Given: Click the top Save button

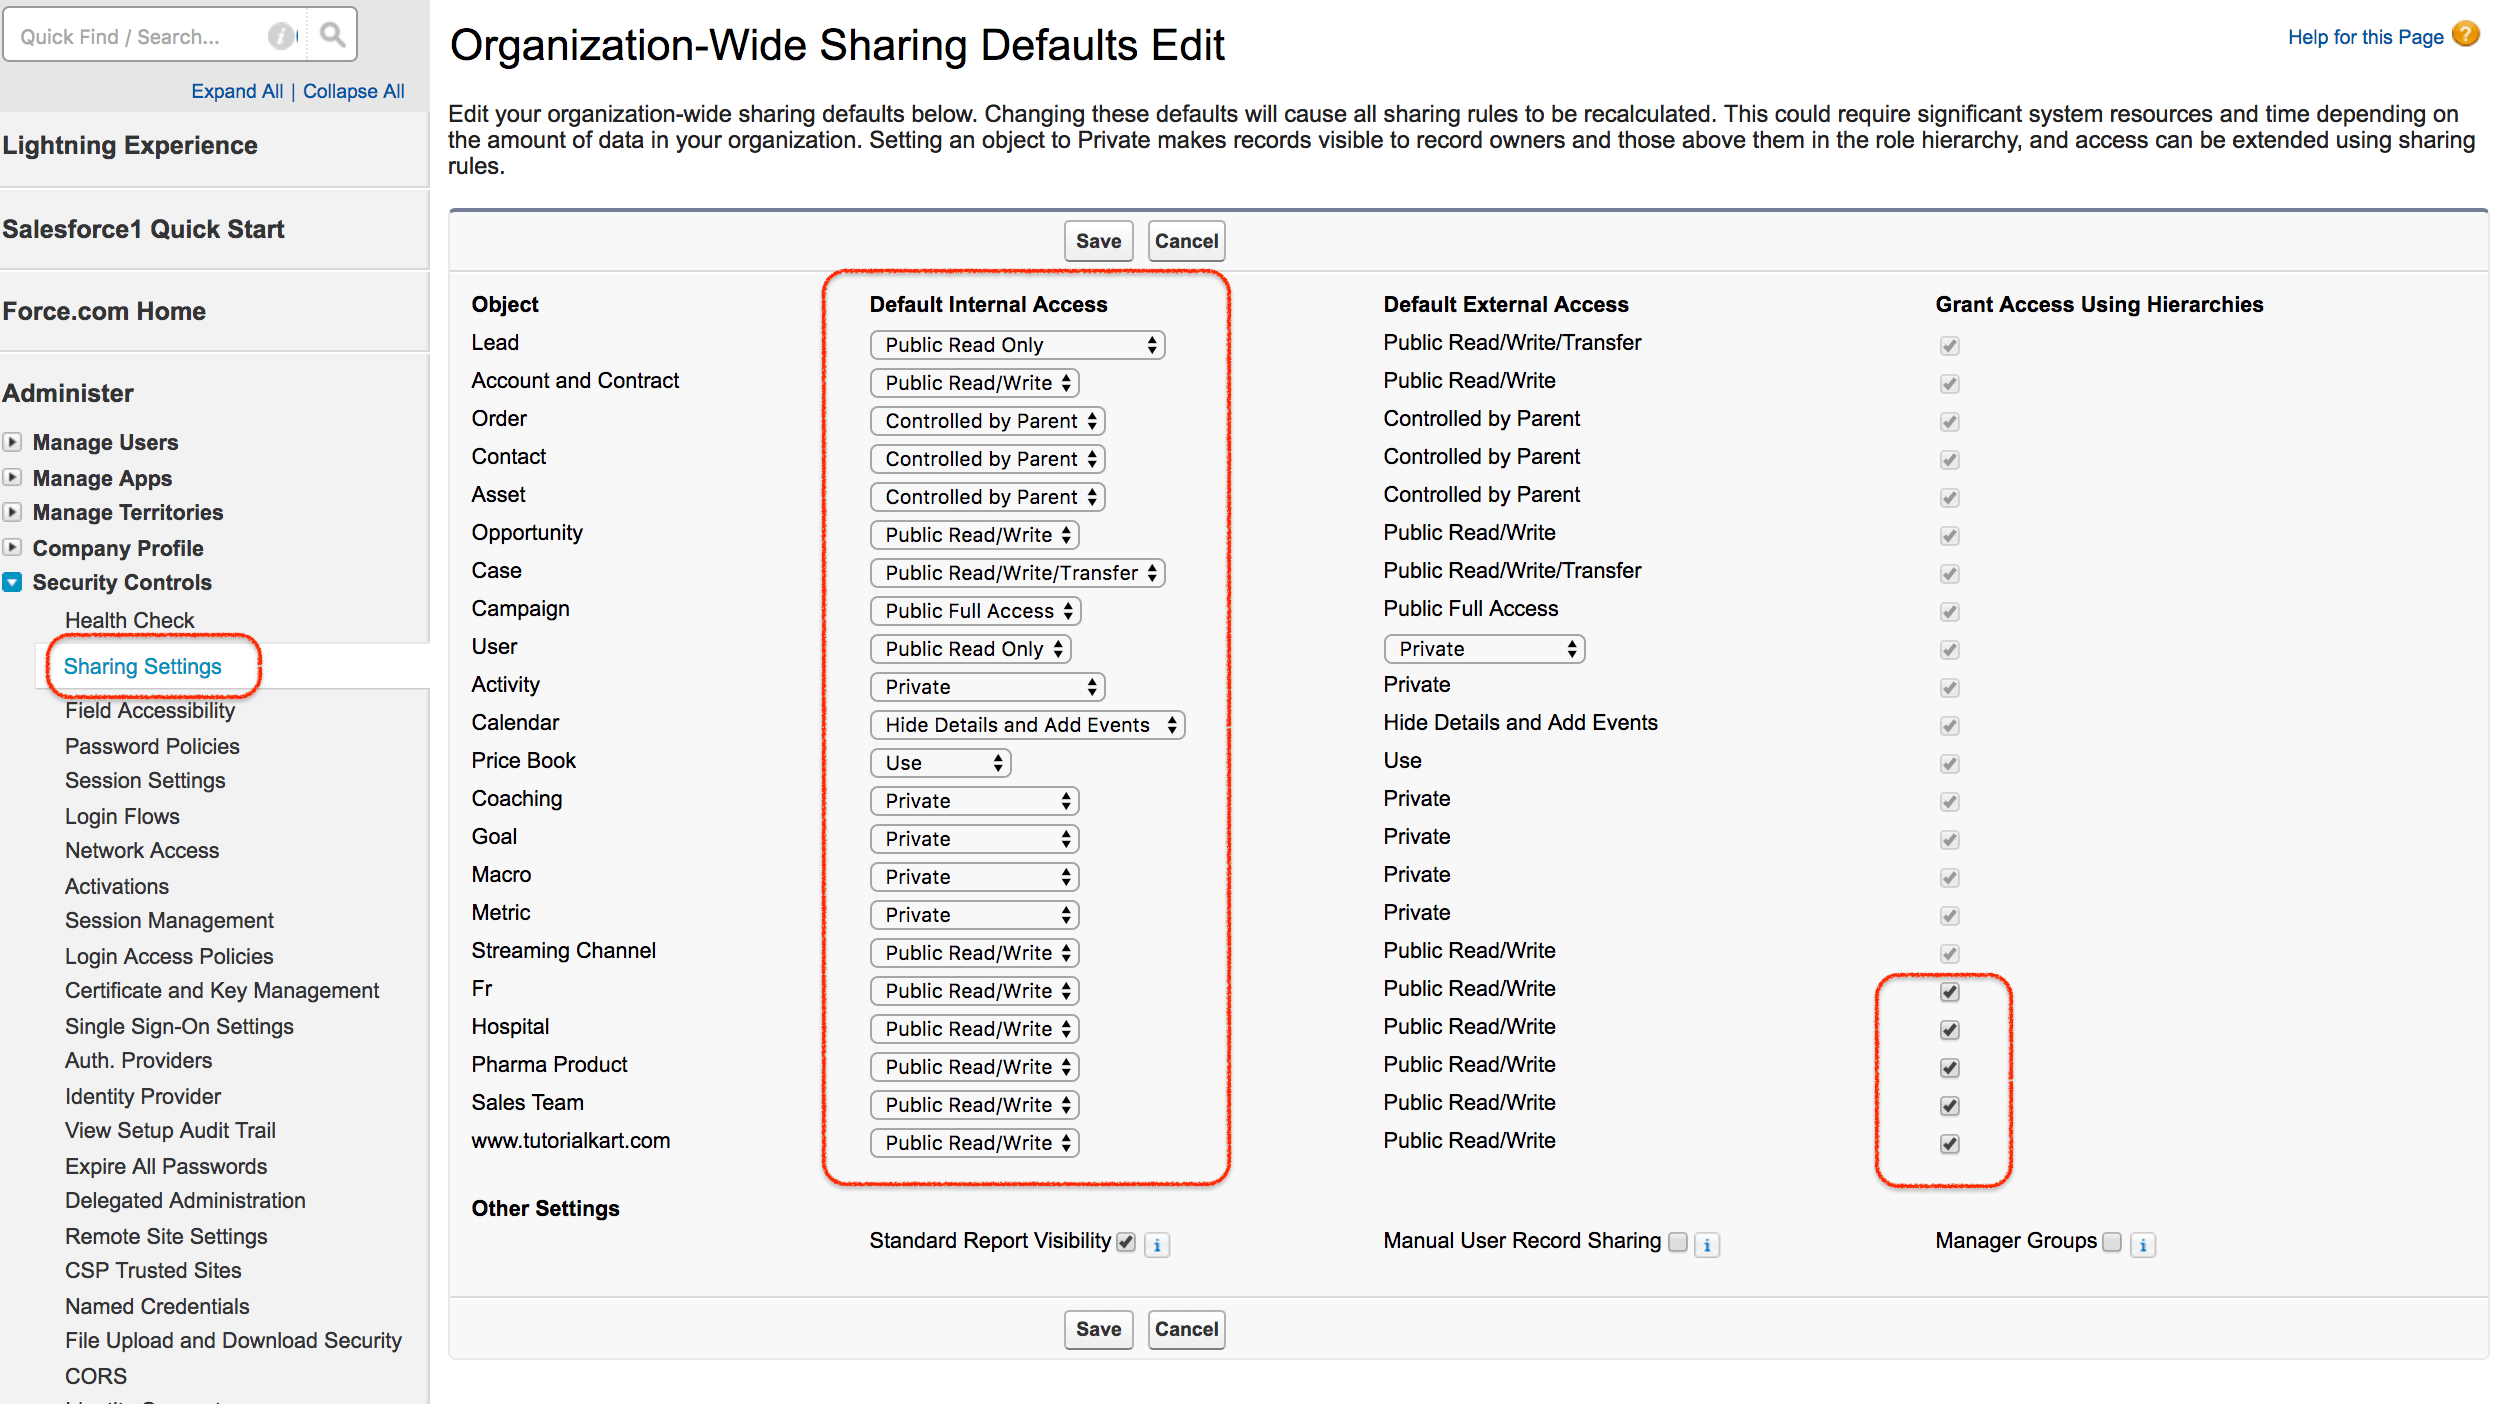Looking at the screenshot, I should click(1097, 241).
